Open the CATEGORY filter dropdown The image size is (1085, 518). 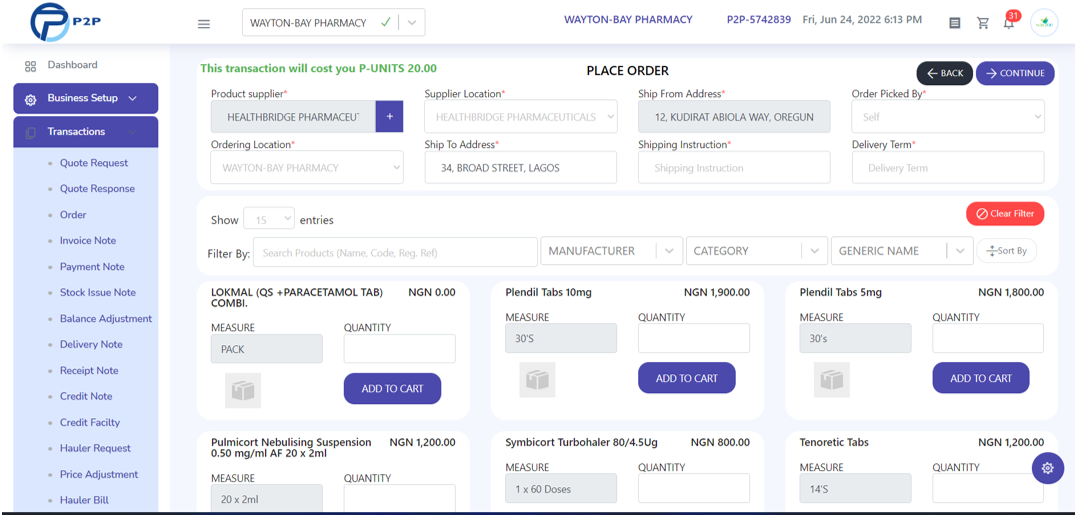[756, 251]
